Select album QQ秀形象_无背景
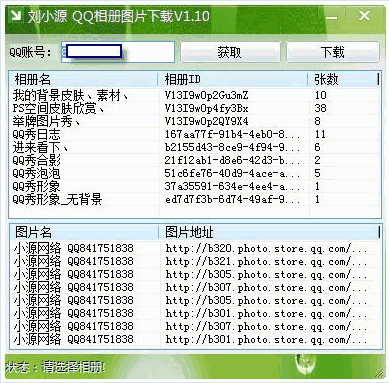This screenshot has height=383, width=389. [x=57, y=199]
